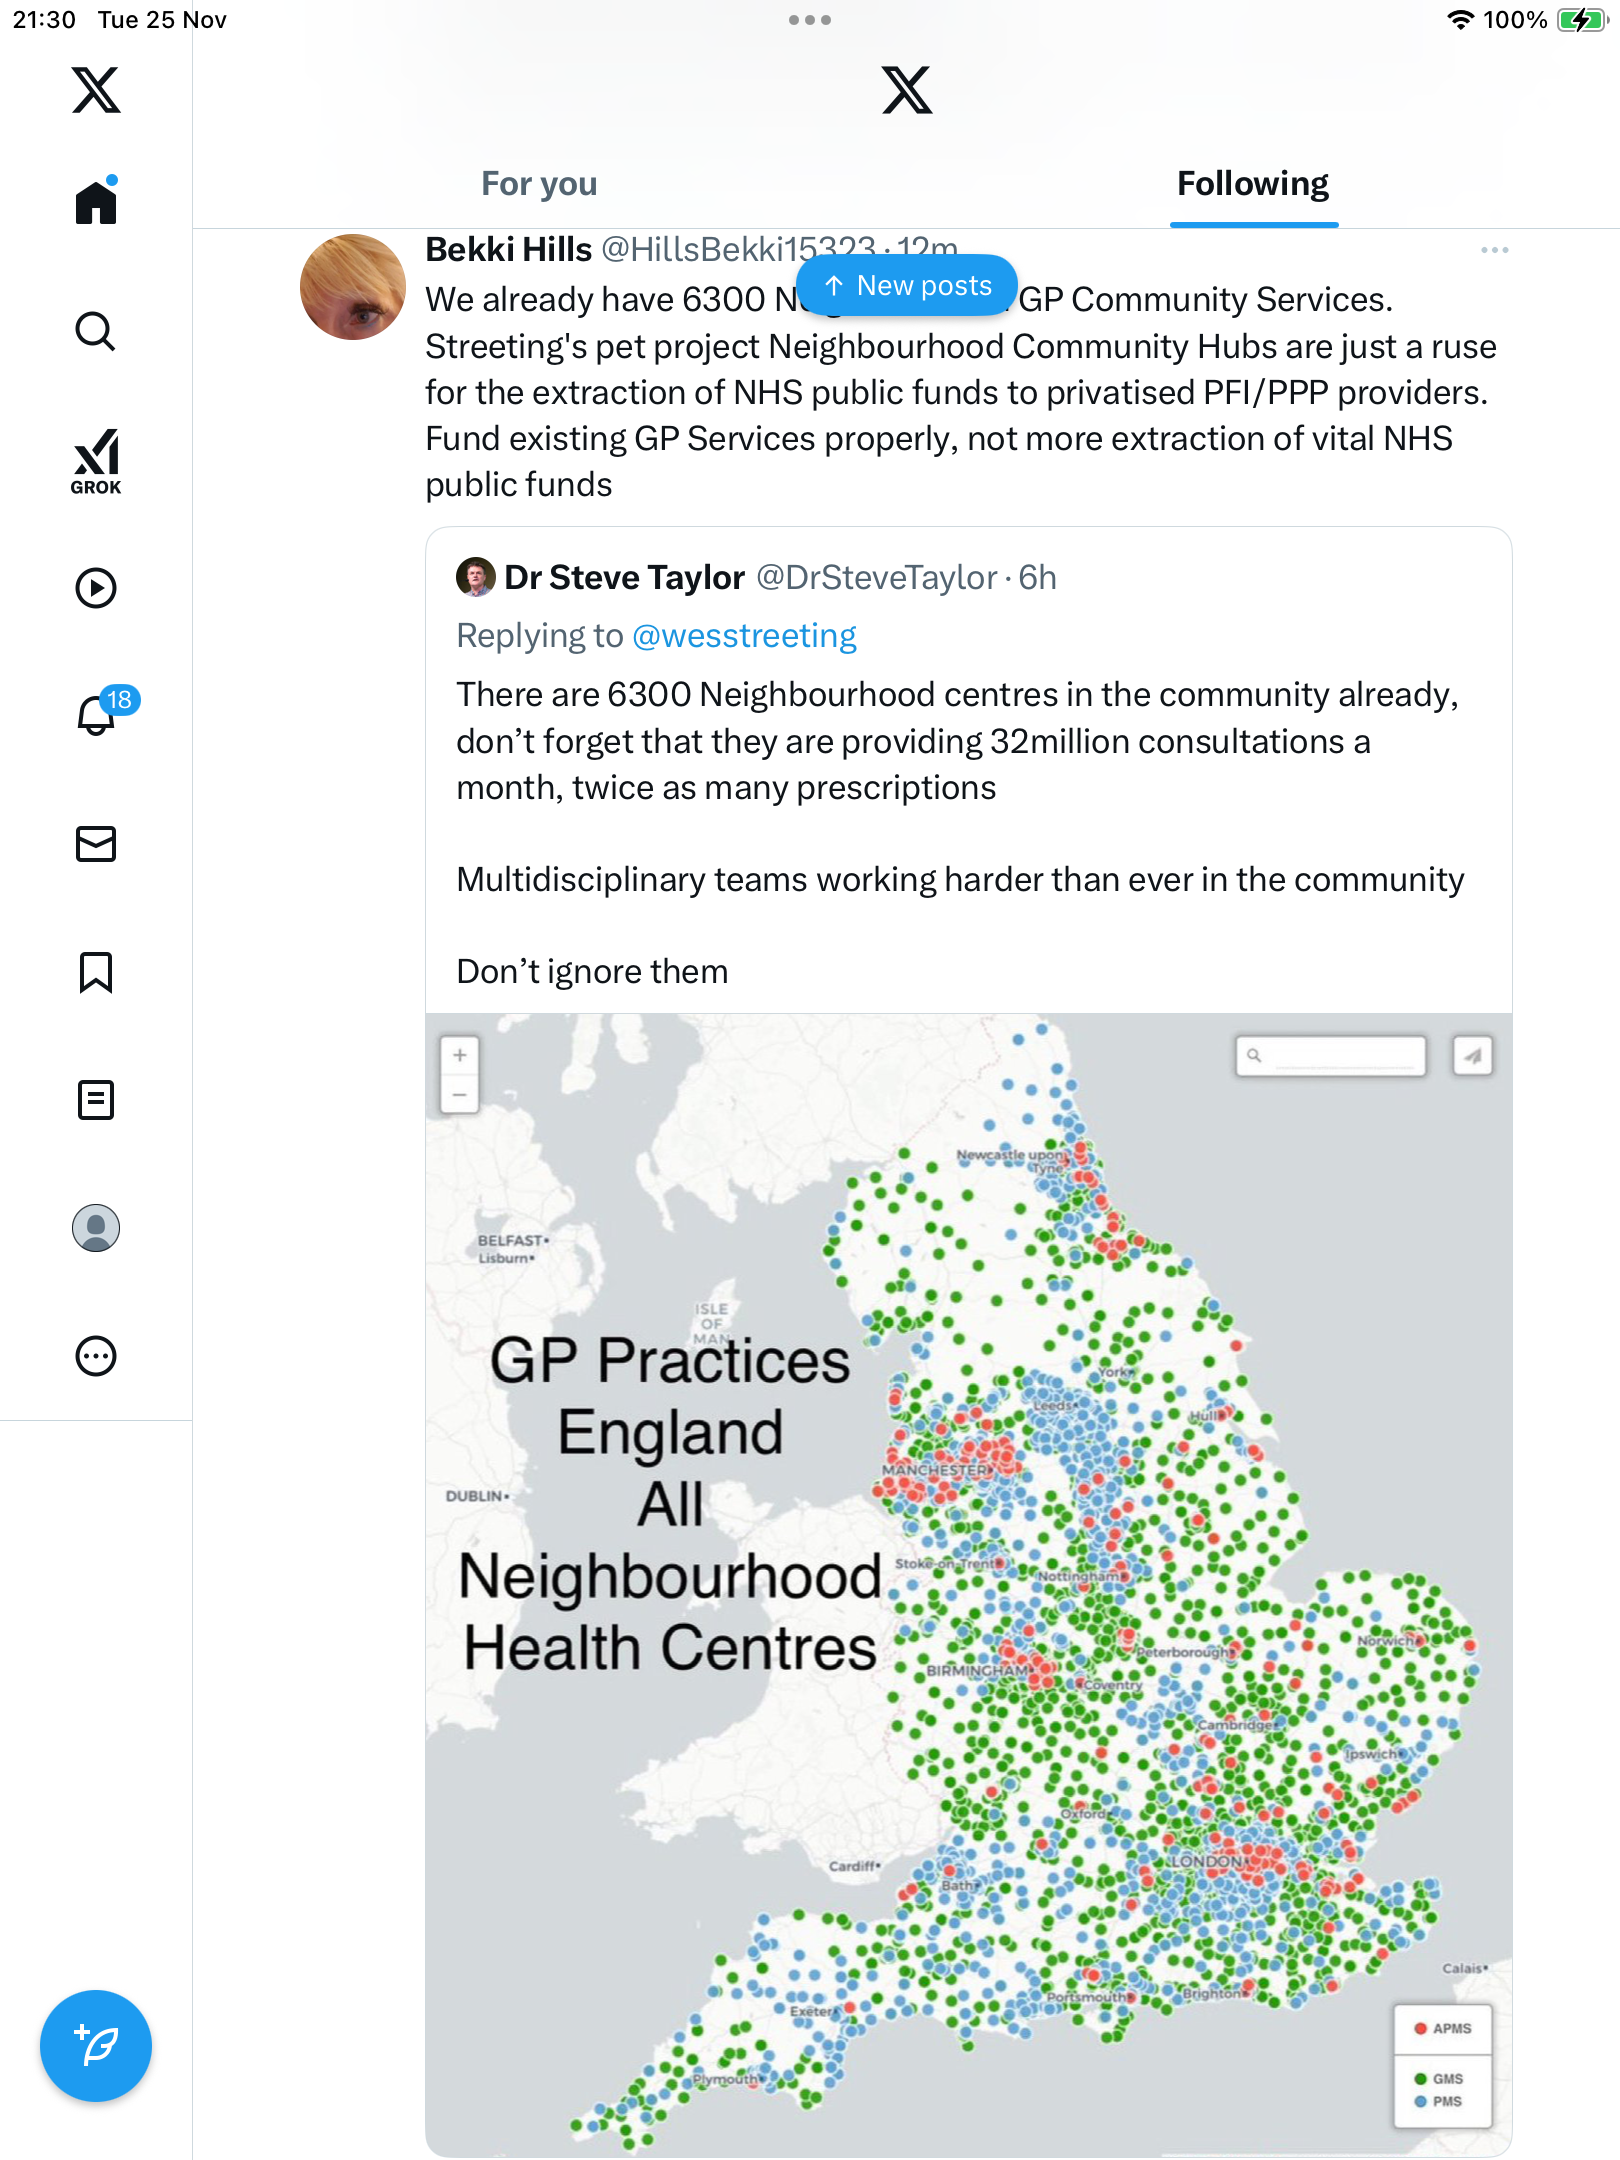Tap the compose new post button
The image size is (1620, 2160).
pyautogui.click(x=96, y=2046)
